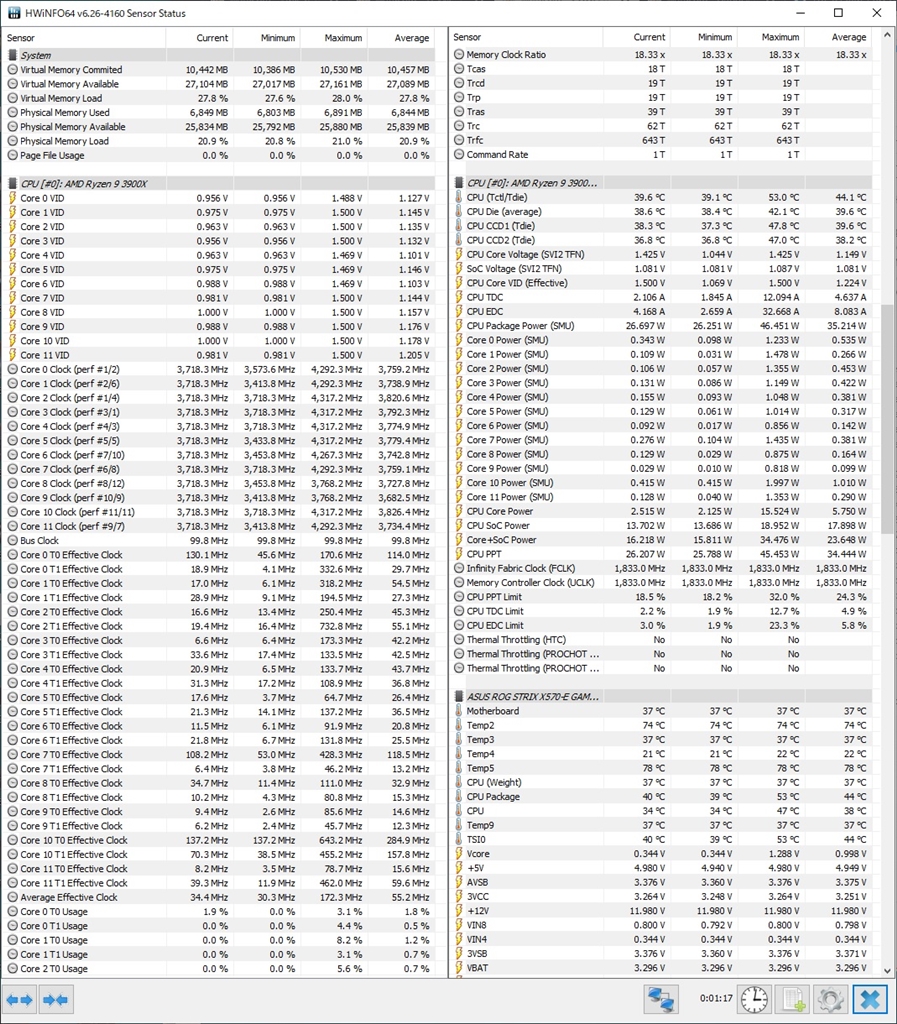Click the right pane Maximum column header
This screenshot has width=897, height=1024.
(x=770, y=37)
